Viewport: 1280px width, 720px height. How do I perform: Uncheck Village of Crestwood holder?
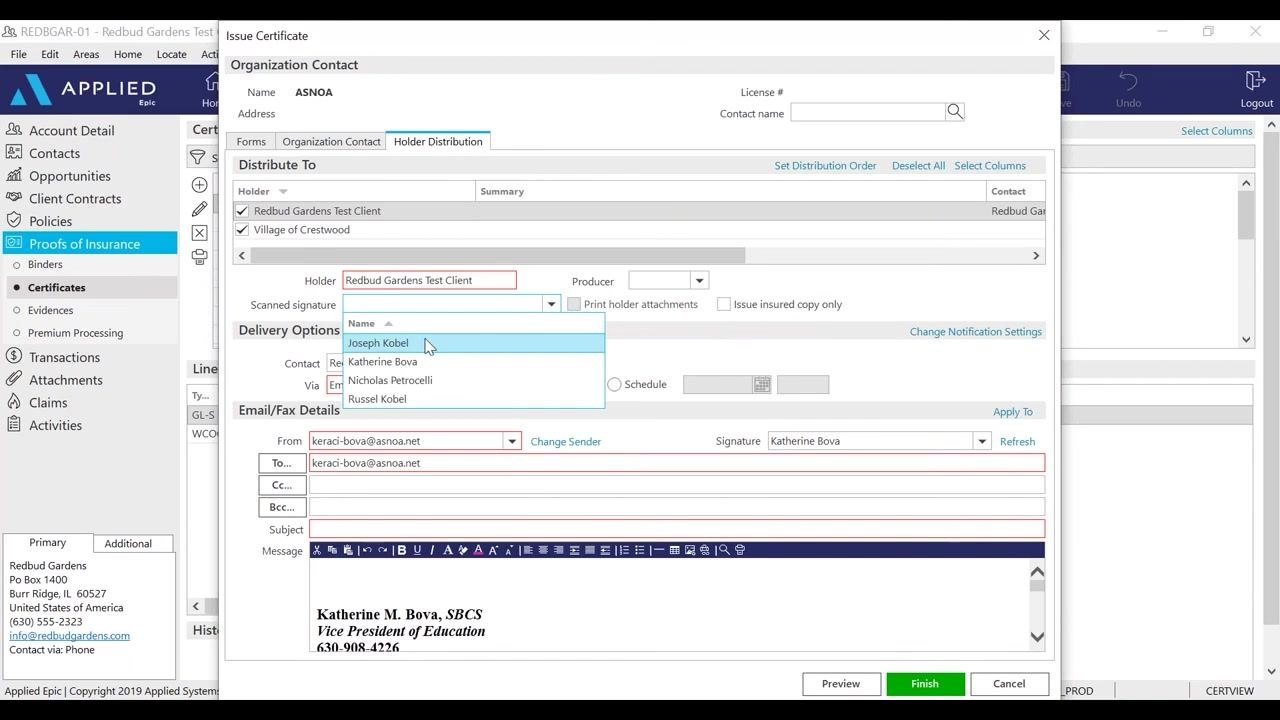click(x=242, y=230)
